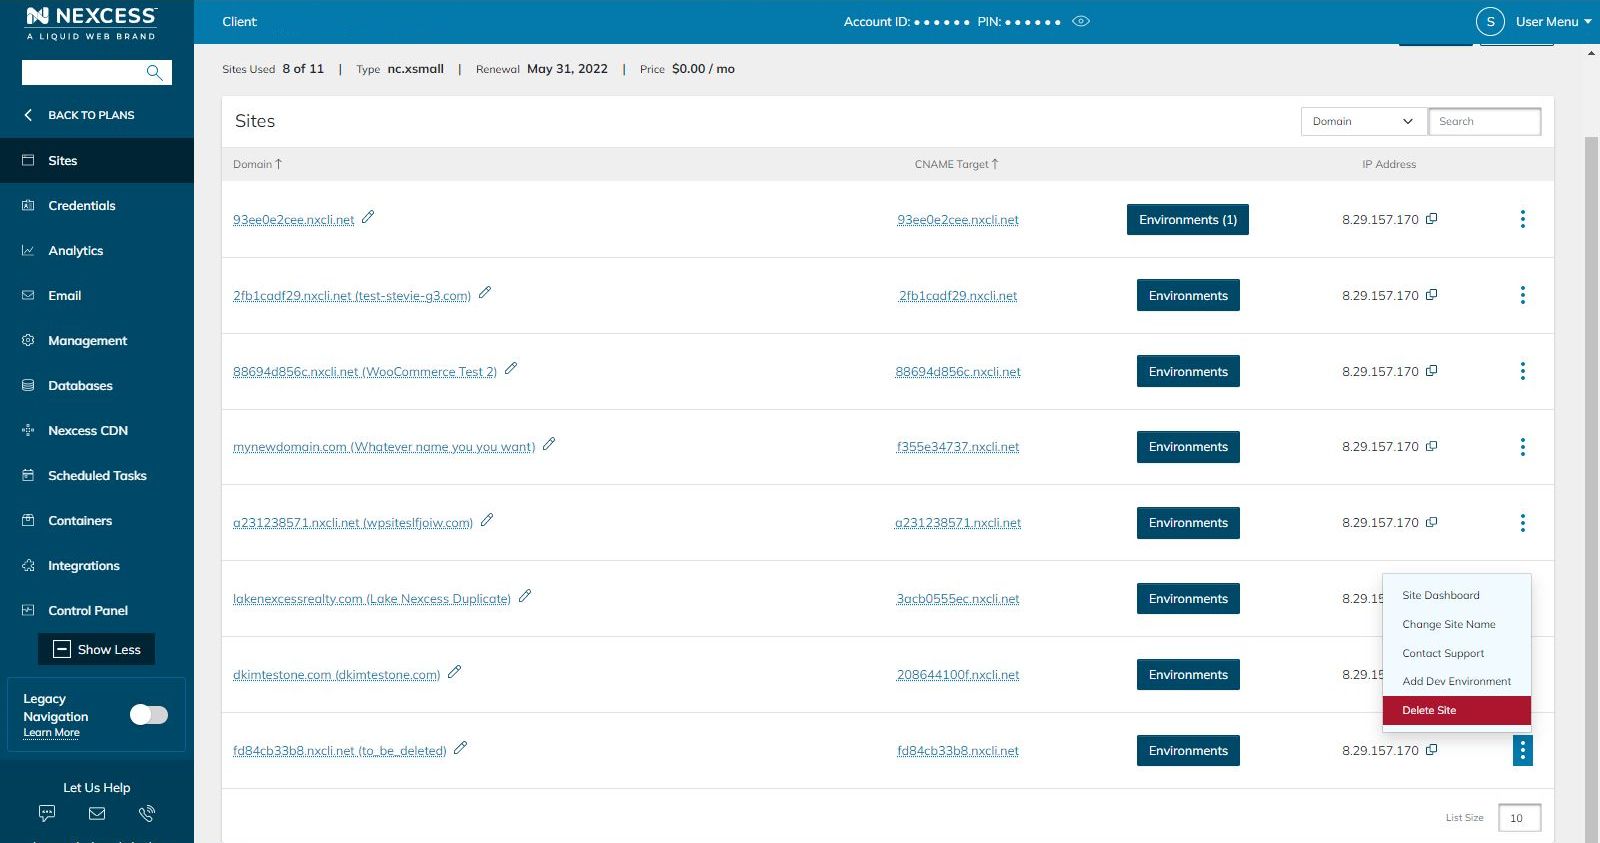
Task: Edit name of test-stevie-g3.com site with pencil
Action: 485,293
